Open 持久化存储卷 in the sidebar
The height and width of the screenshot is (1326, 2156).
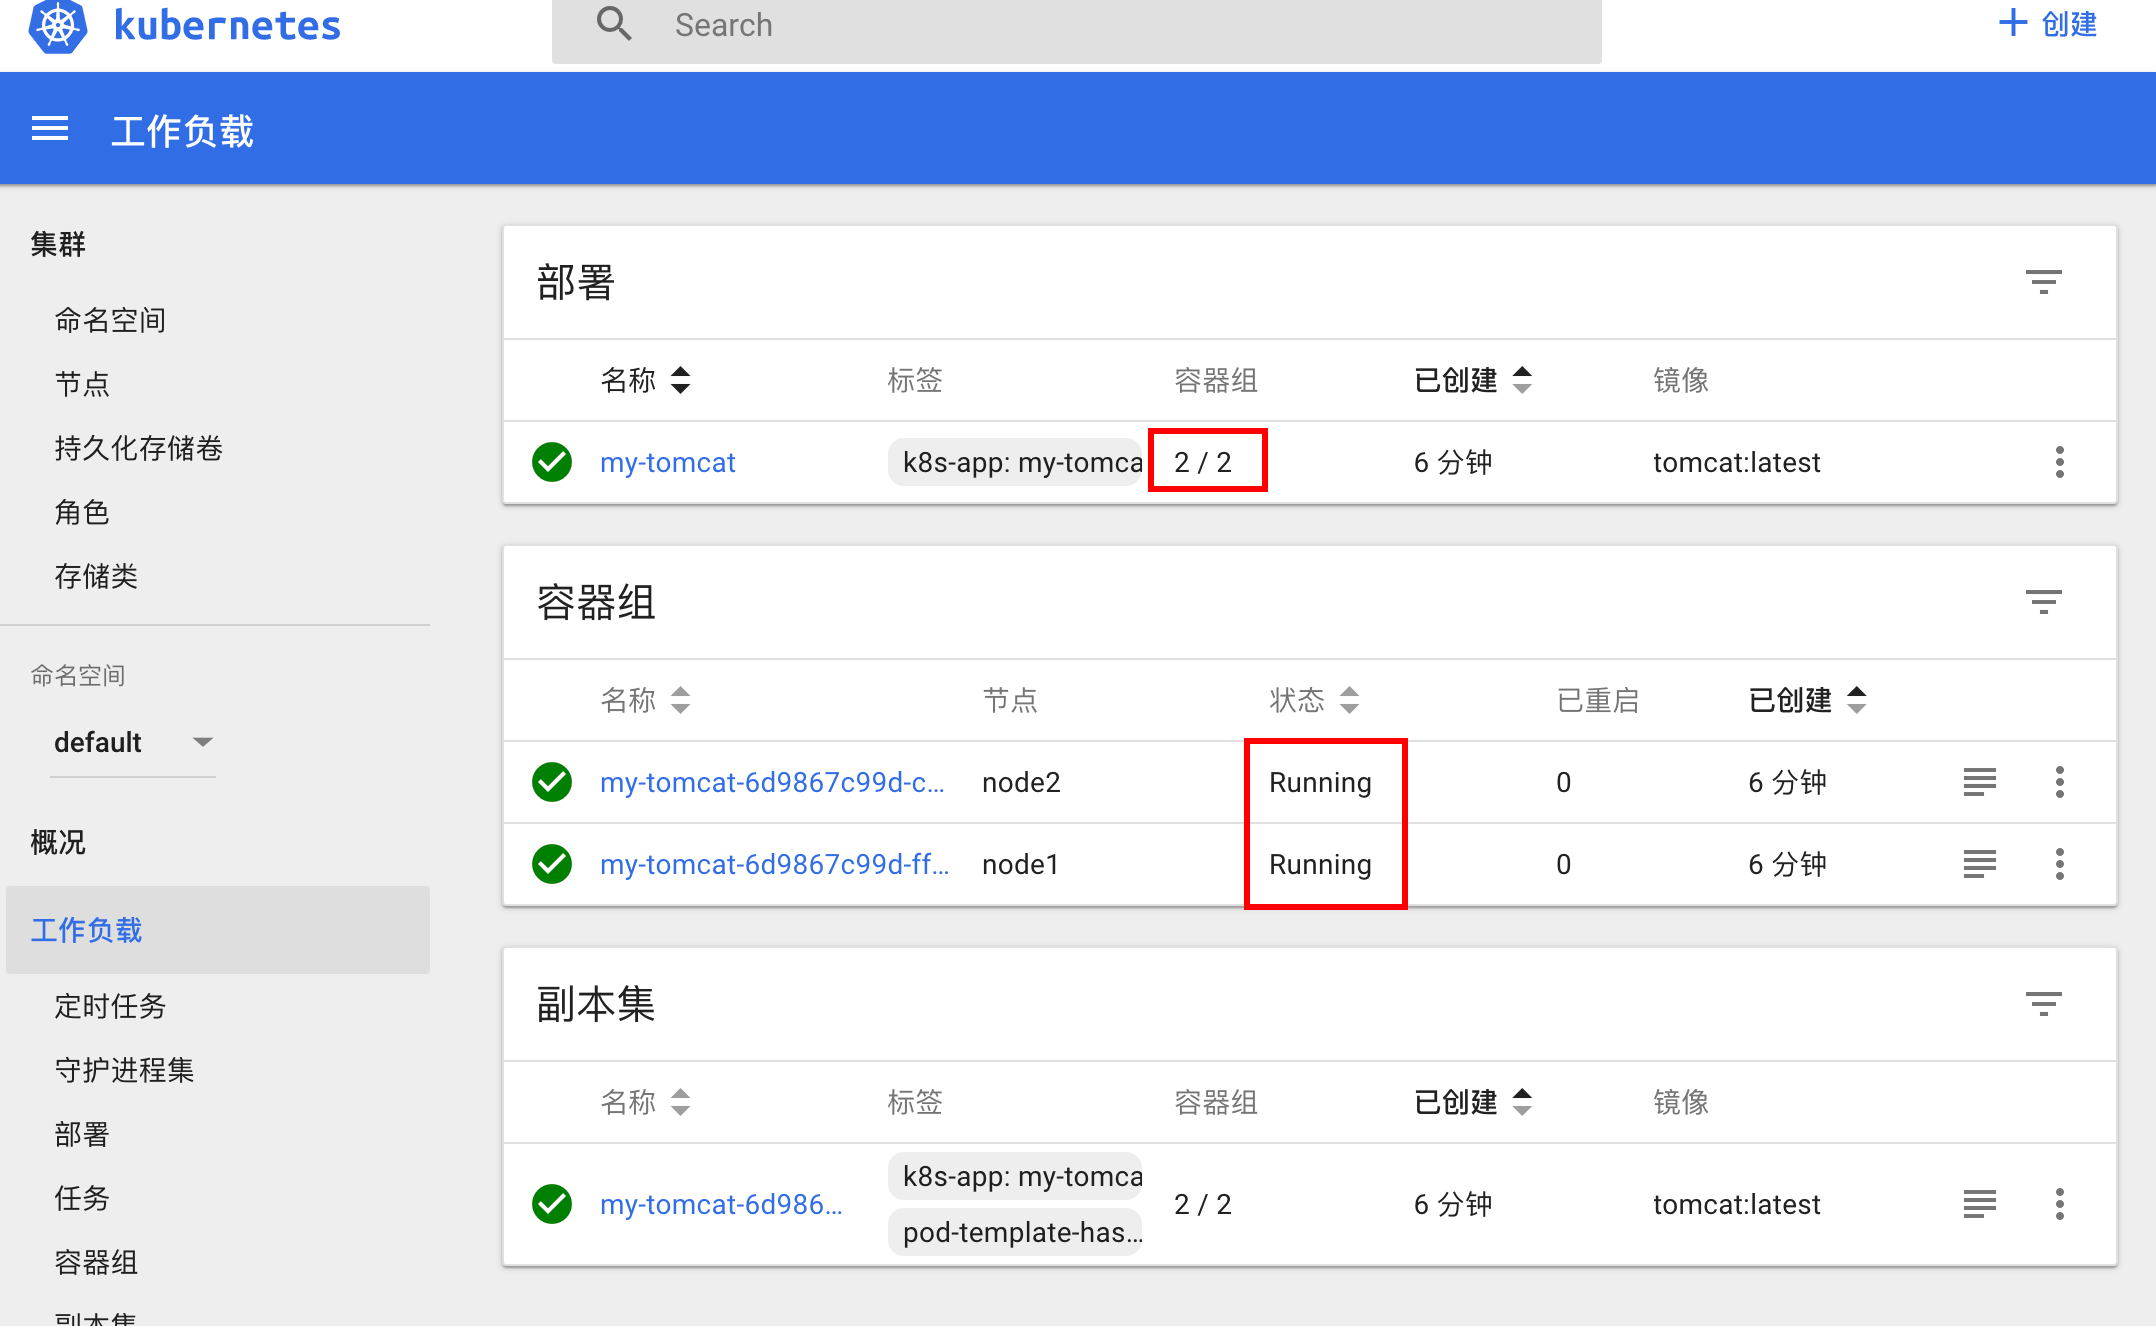pos(138,448)
